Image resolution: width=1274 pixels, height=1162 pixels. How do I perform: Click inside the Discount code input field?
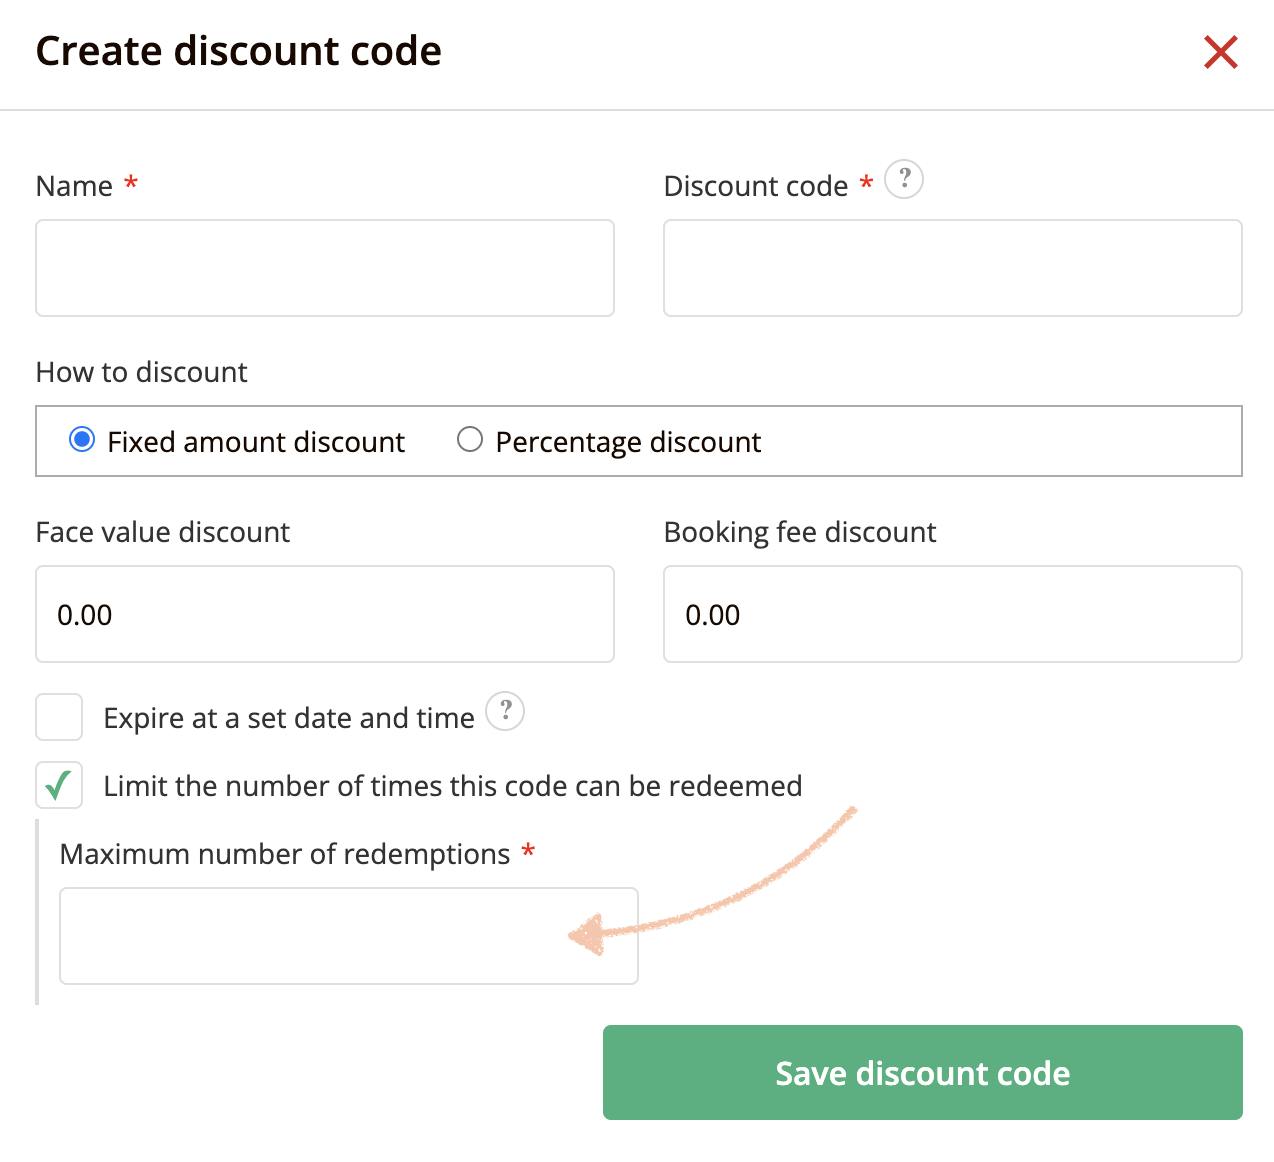click(951, 267)
